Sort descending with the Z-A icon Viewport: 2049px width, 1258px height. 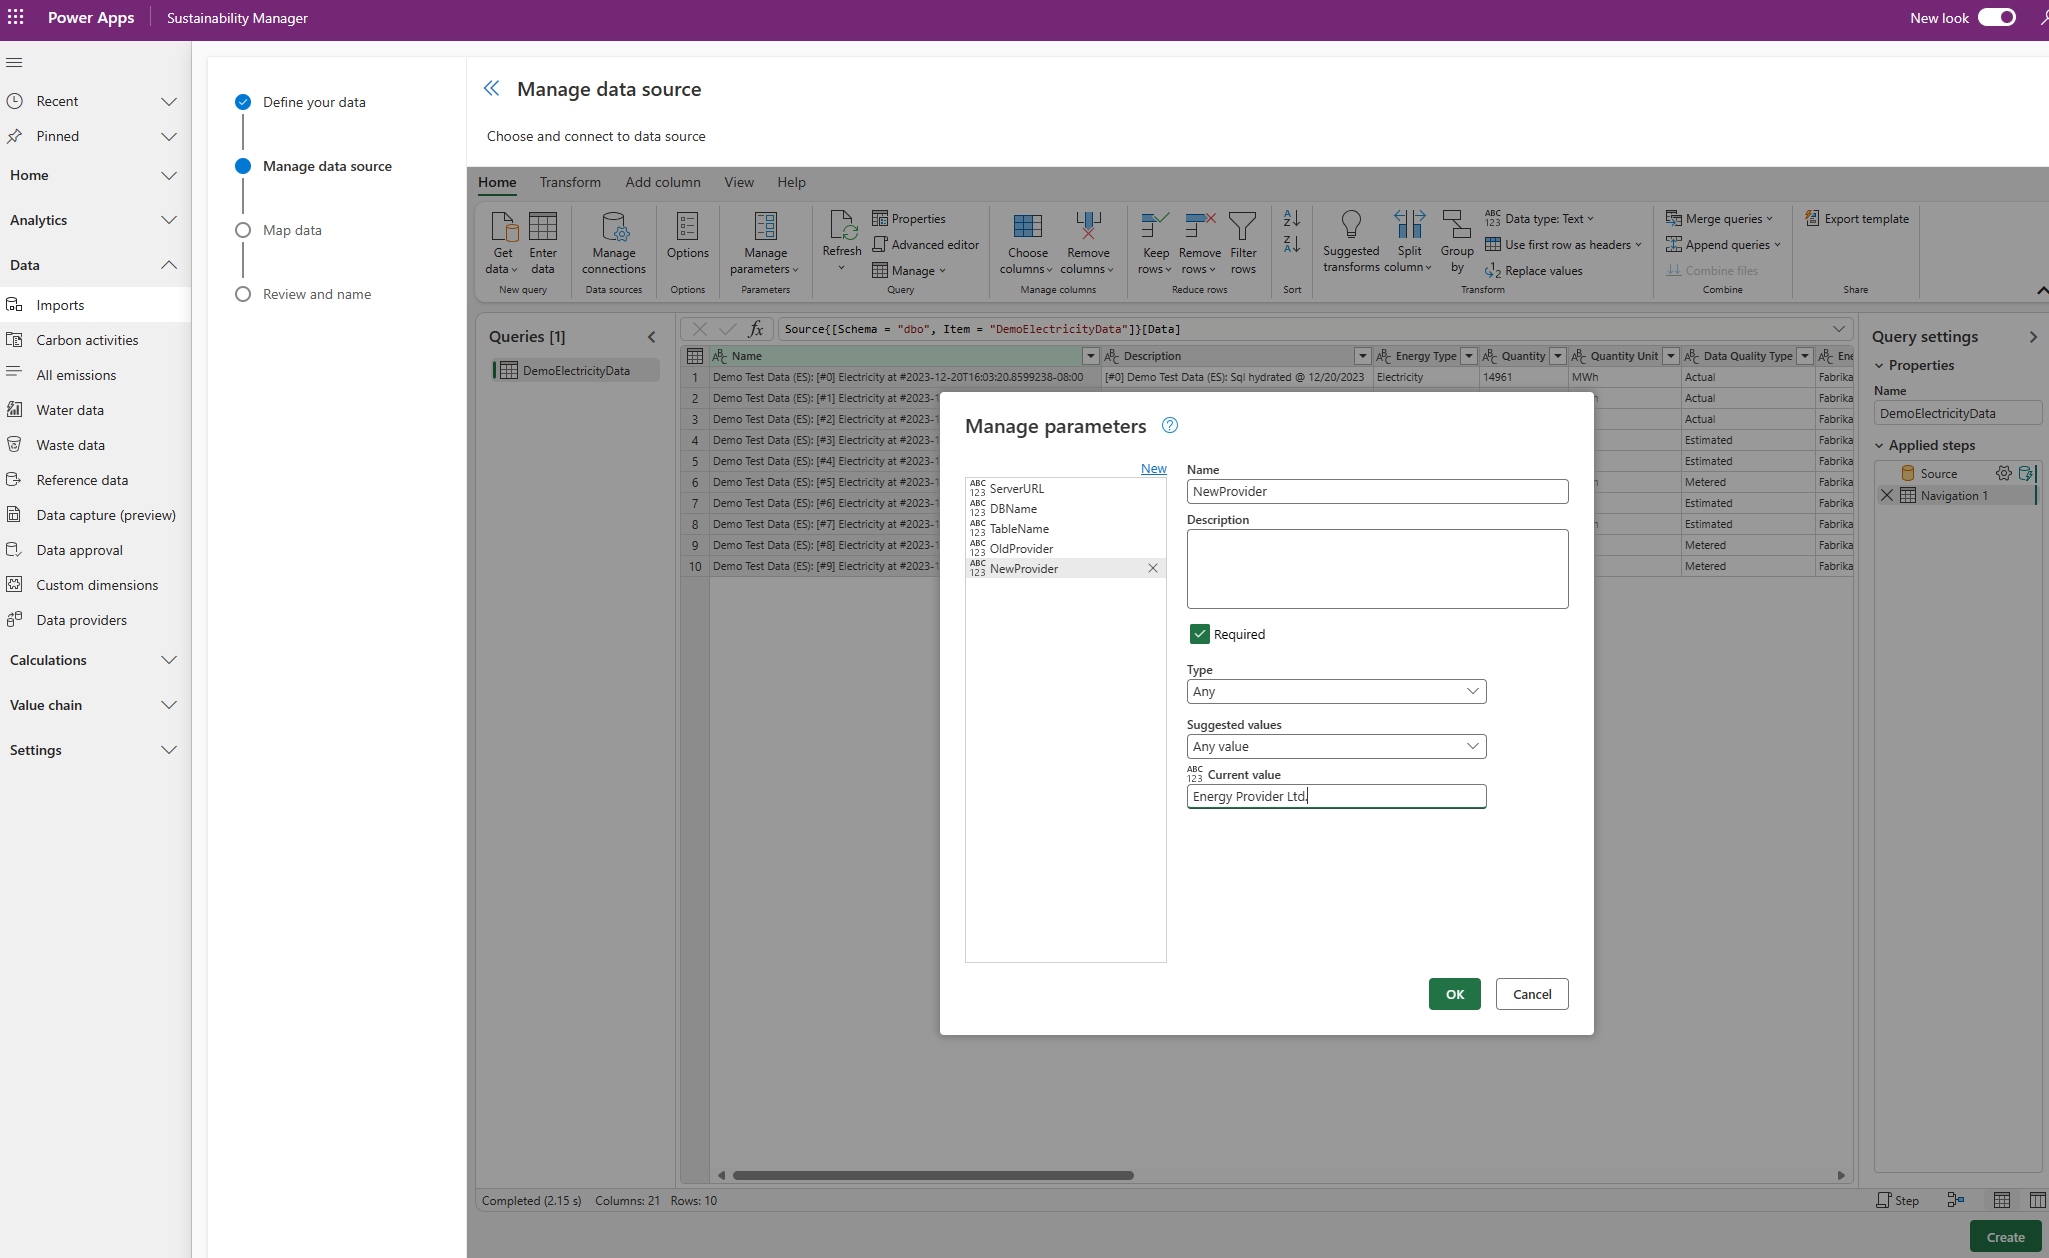pyautogui.click(x=1292, y=244)
